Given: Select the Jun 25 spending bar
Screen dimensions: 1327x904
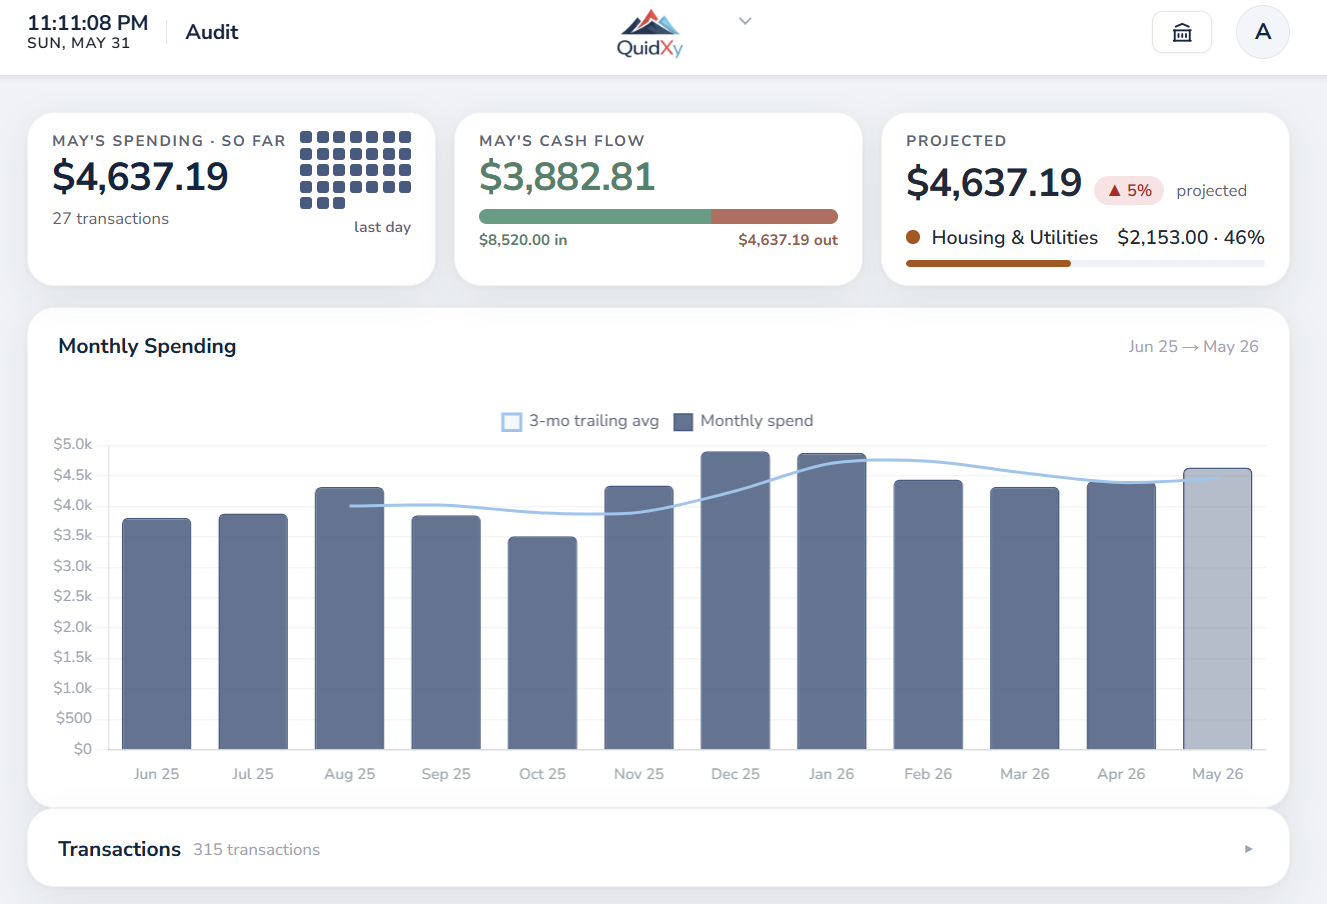Looking at the screenshot, I should click(157, 634).
